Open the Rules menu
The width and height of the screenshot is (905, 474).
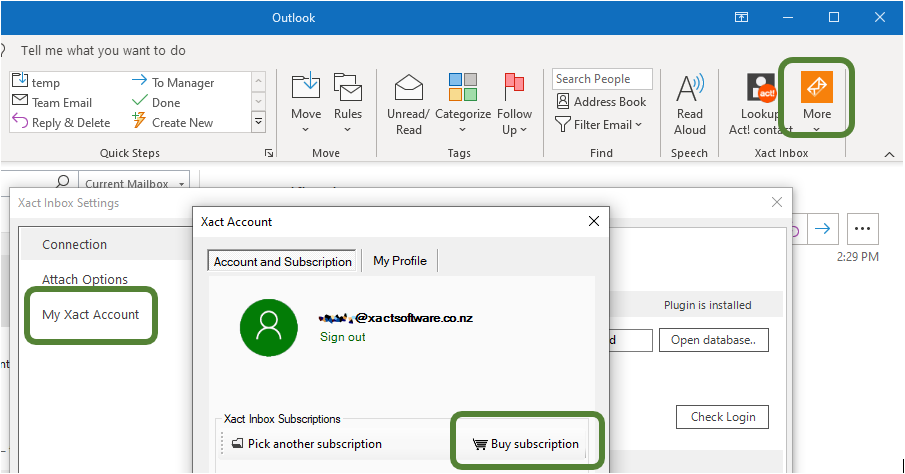[x=347, y=104]
